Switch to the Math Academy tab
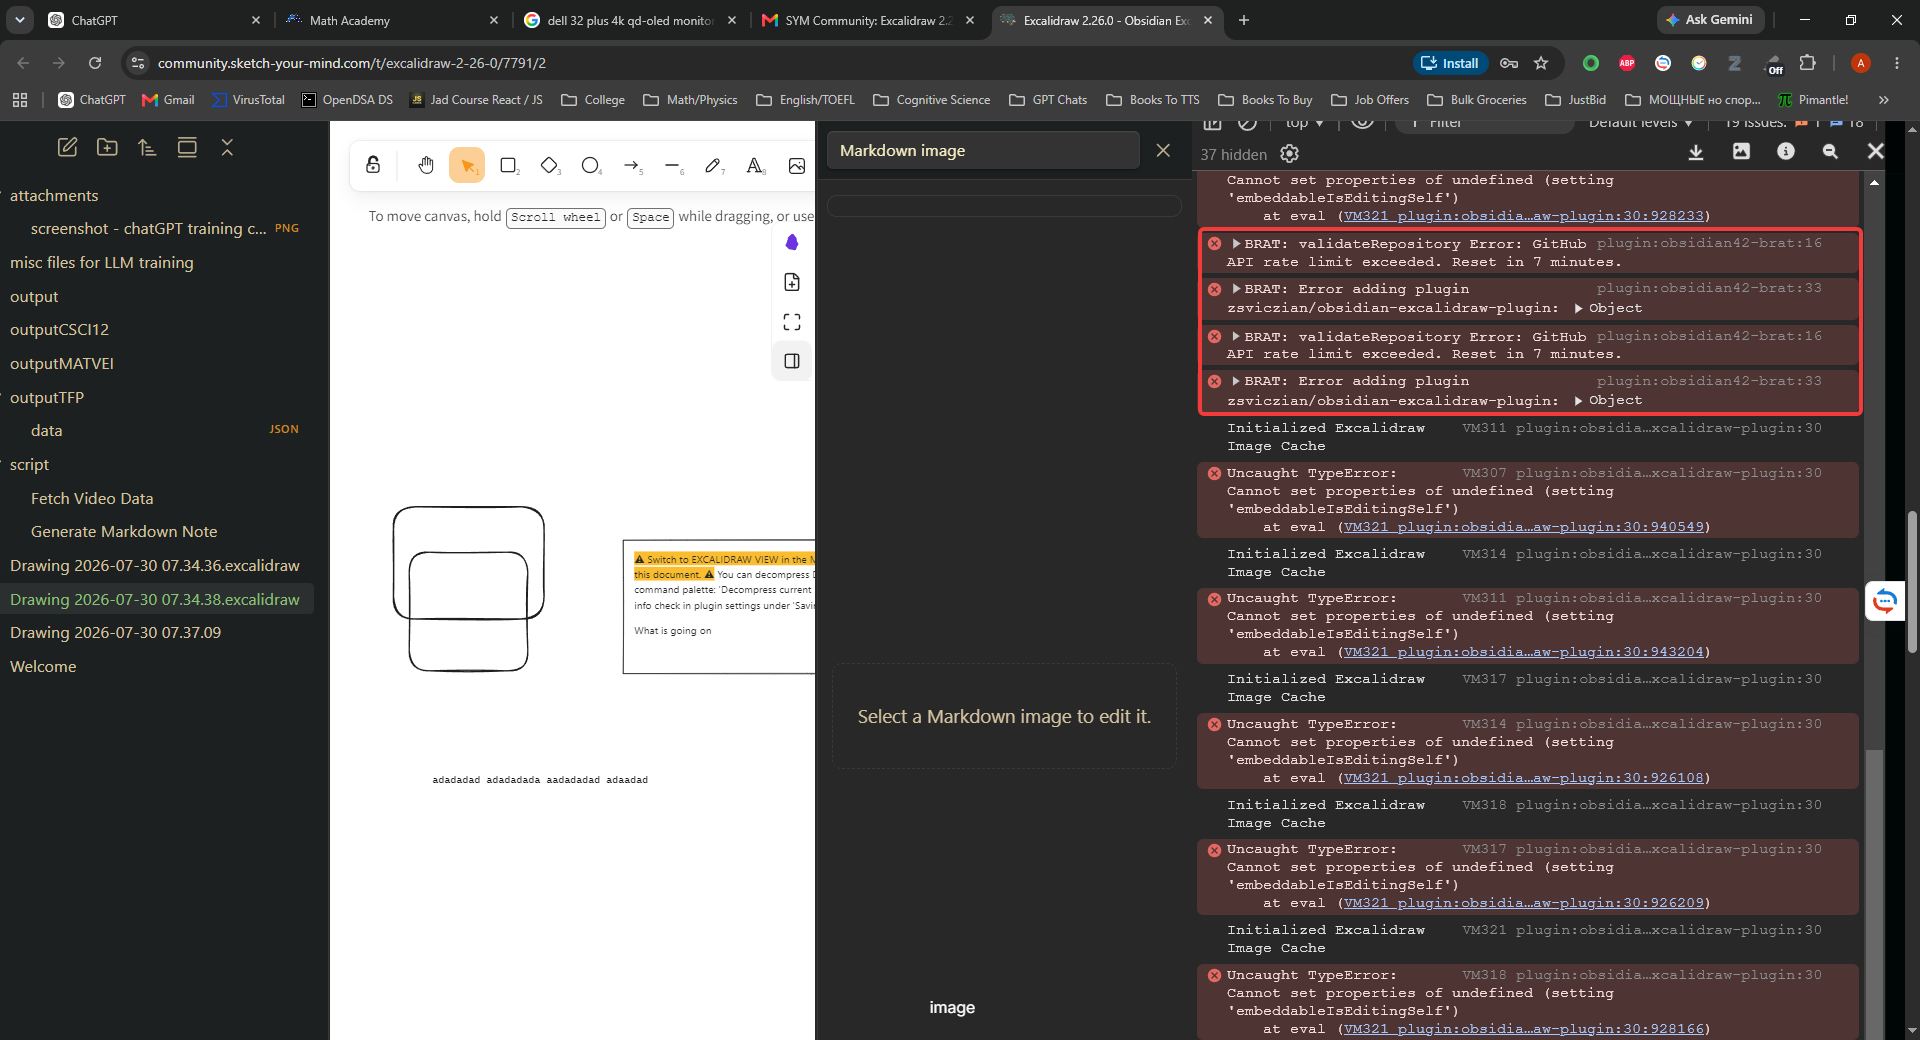Viewport: 1920px width, 1040px height. coord(391,20)
